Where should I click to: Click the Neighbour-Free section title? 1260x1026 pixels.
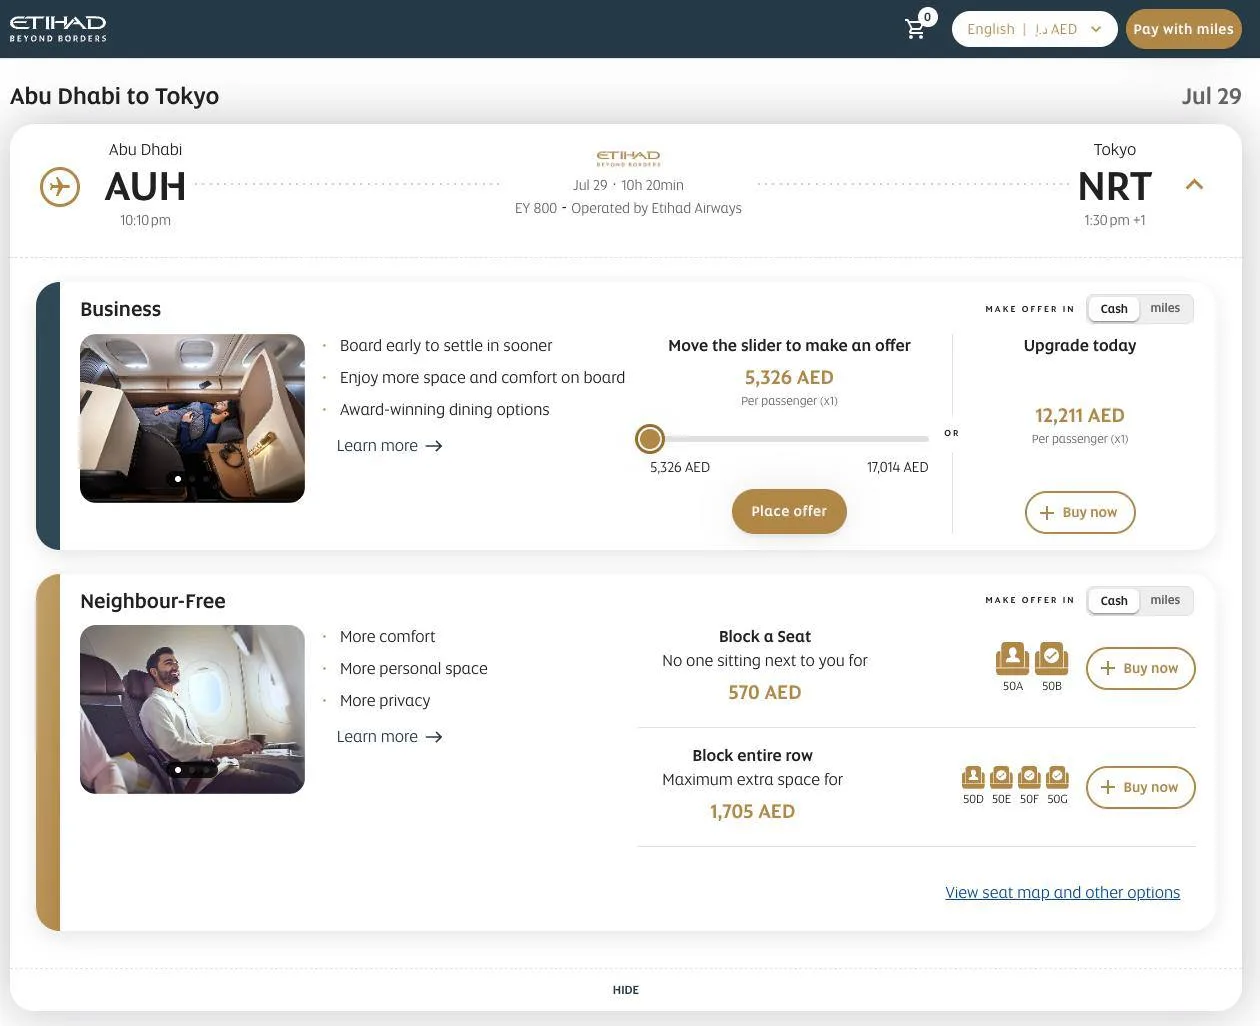(153, 601)
